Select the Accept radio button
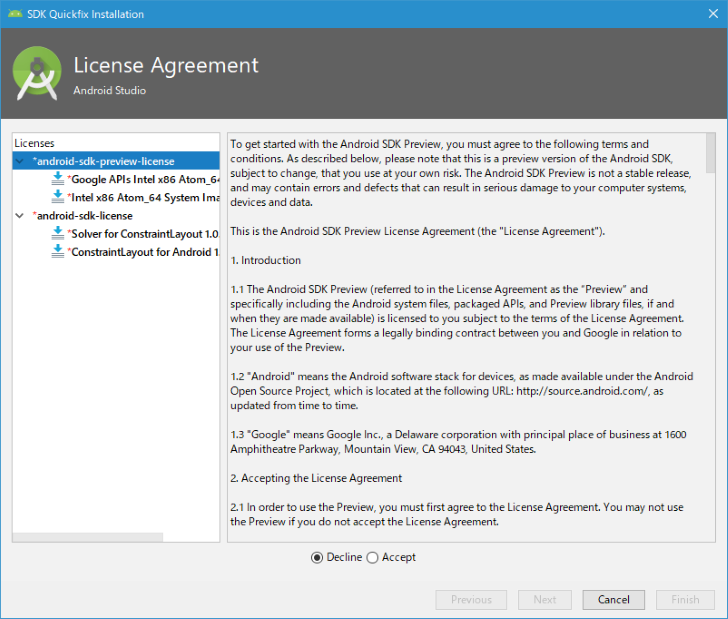 (x=372, y=557)
